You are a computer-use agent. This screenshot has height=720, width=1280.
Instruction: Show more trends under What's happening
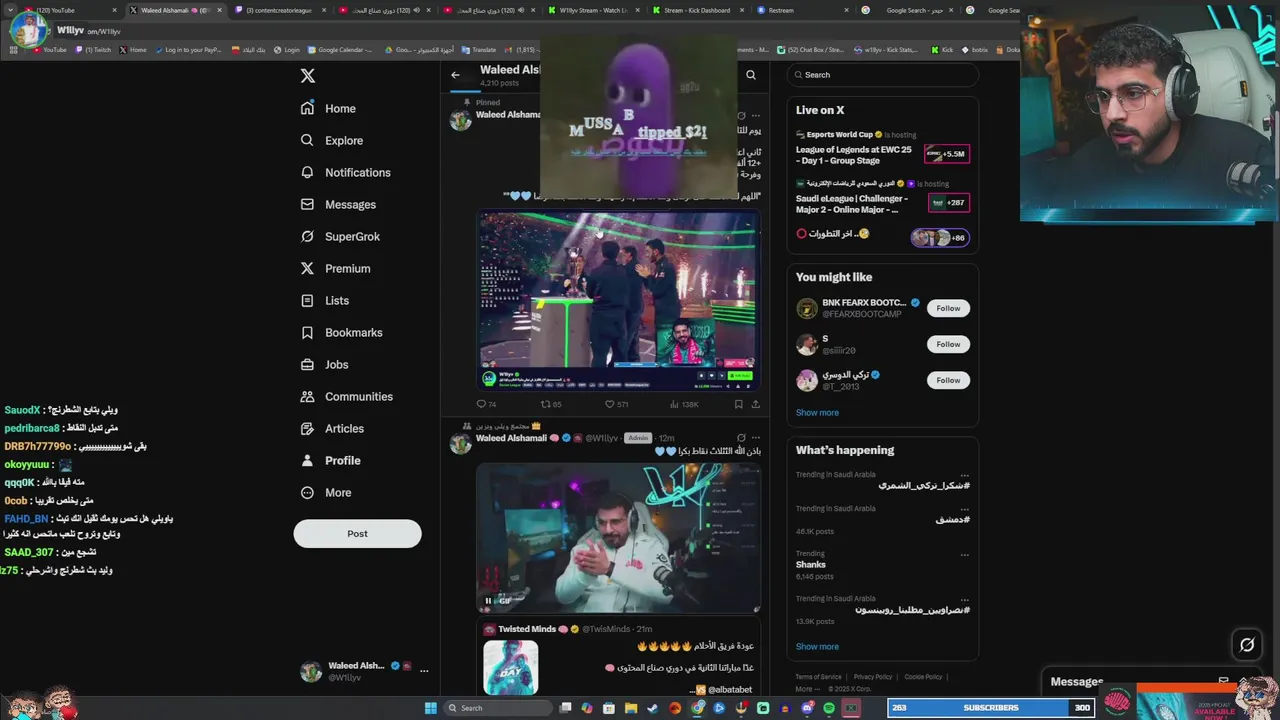[817, 646]
